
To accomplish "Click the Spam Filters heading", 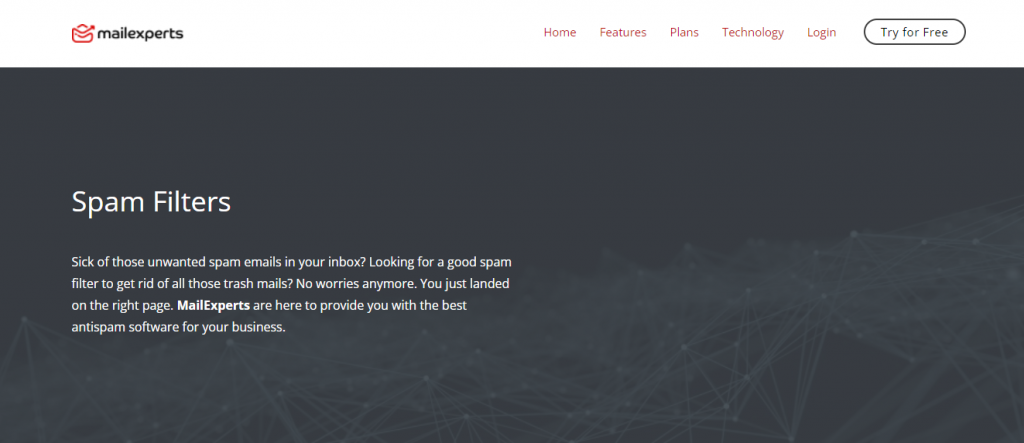I will pyautogui.click(x=151, y=202).
